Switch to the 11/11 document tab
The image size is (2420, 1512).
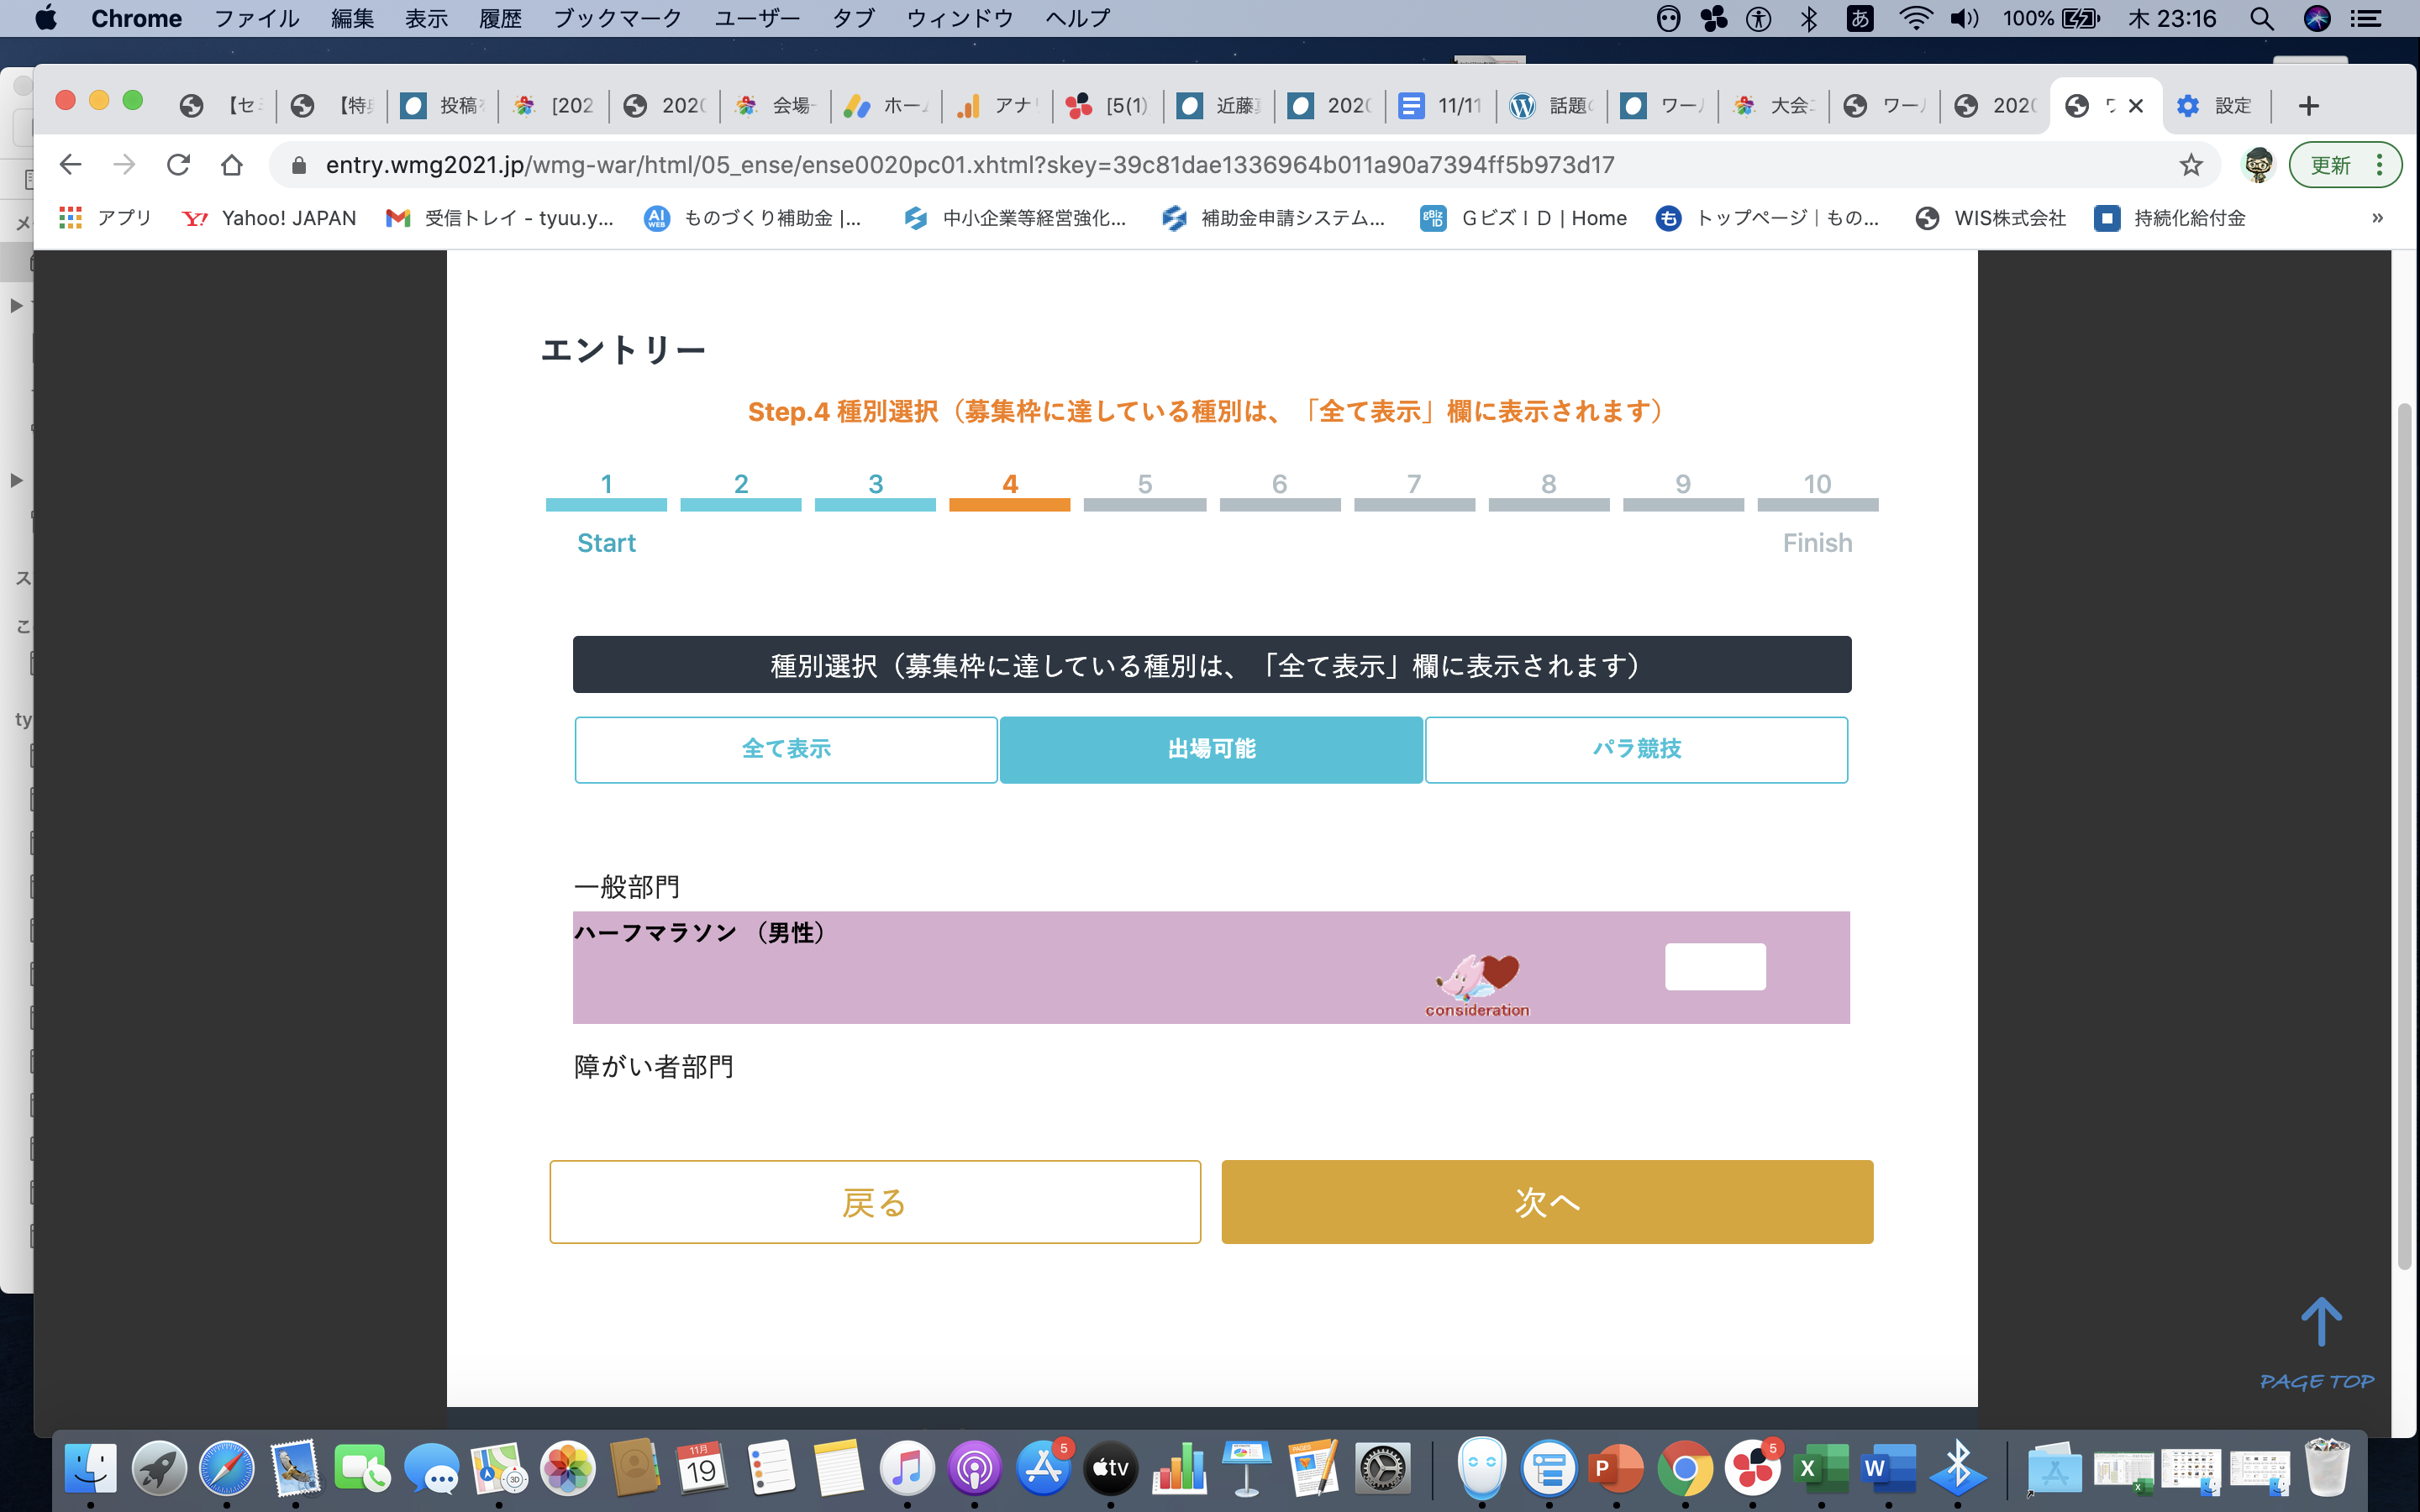click(1441, 106)
